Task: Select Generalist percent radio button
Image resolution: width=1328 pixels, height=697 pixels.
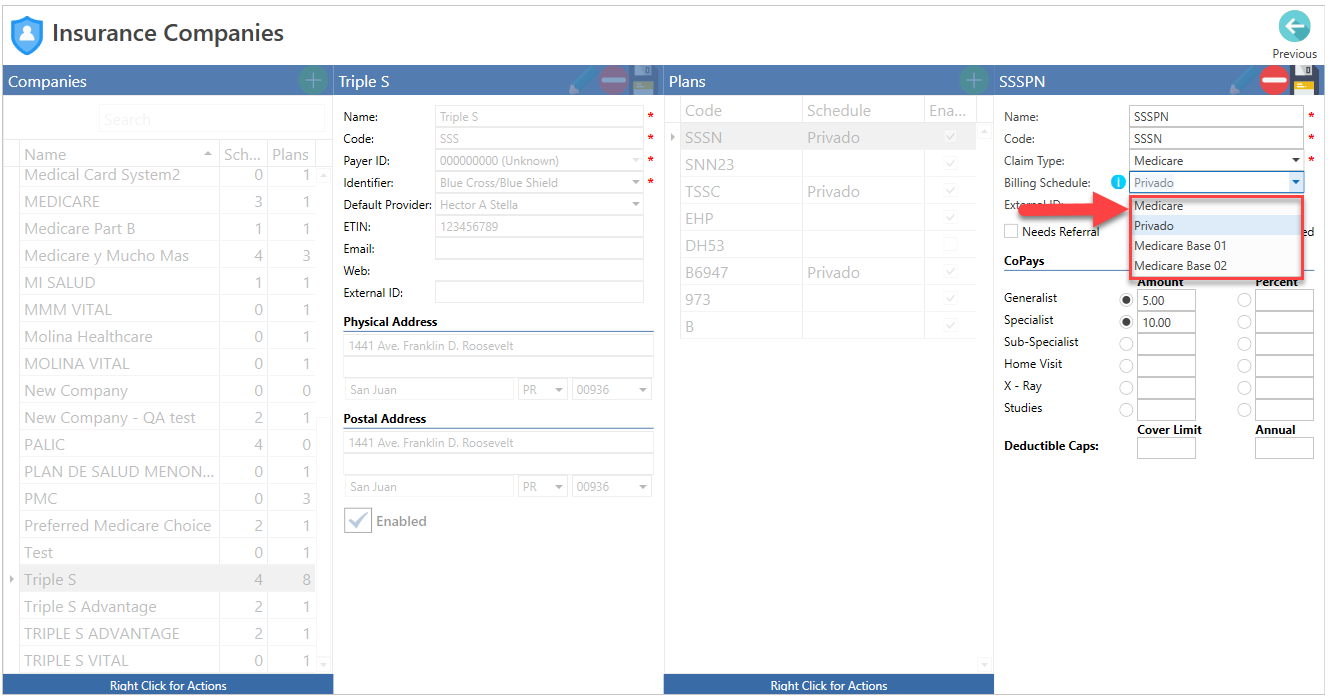Action: pyautogui.click(x=1245, y=299)
